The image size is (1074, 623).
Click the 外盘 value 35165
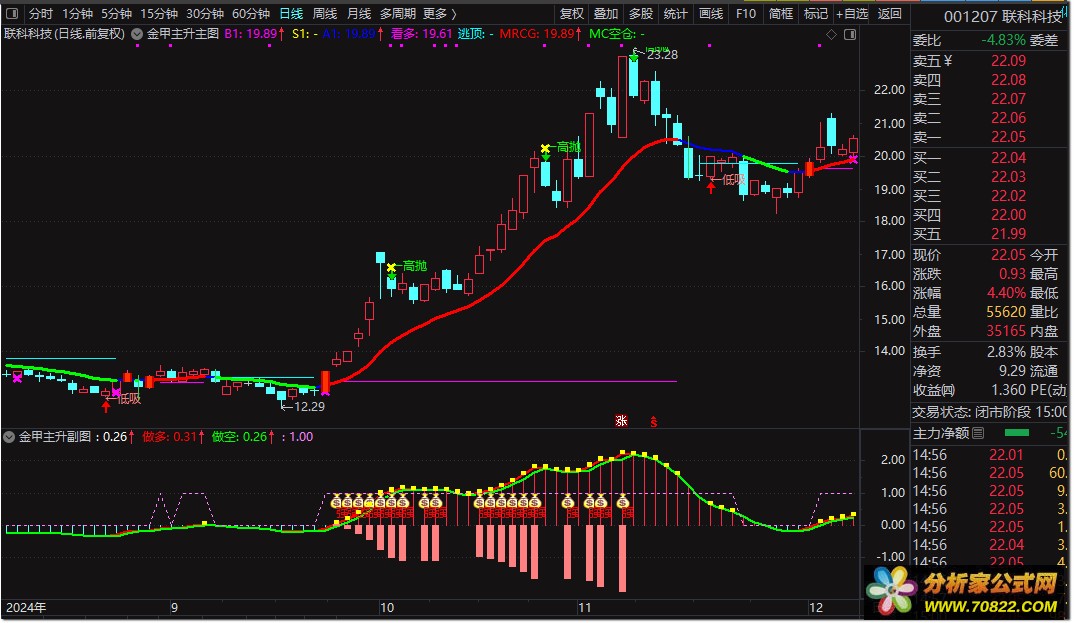coord(1006,331)
